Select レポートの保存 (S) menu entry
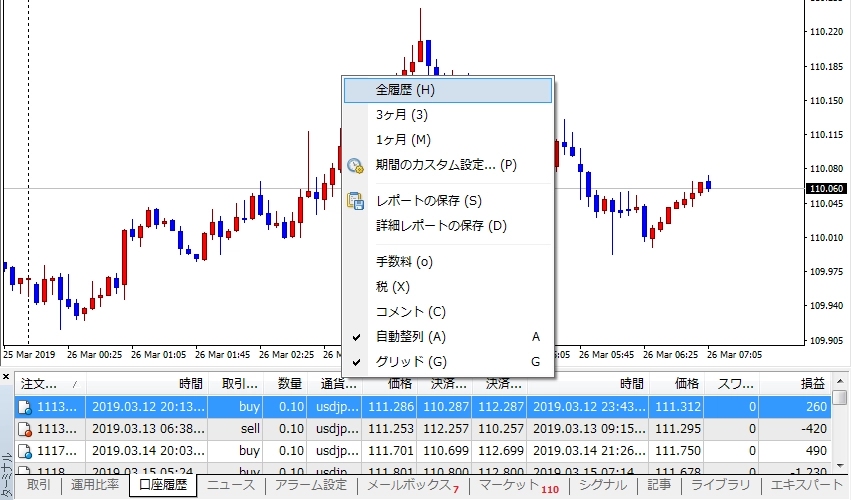The image size is (851, 500). tap(448, 201)
